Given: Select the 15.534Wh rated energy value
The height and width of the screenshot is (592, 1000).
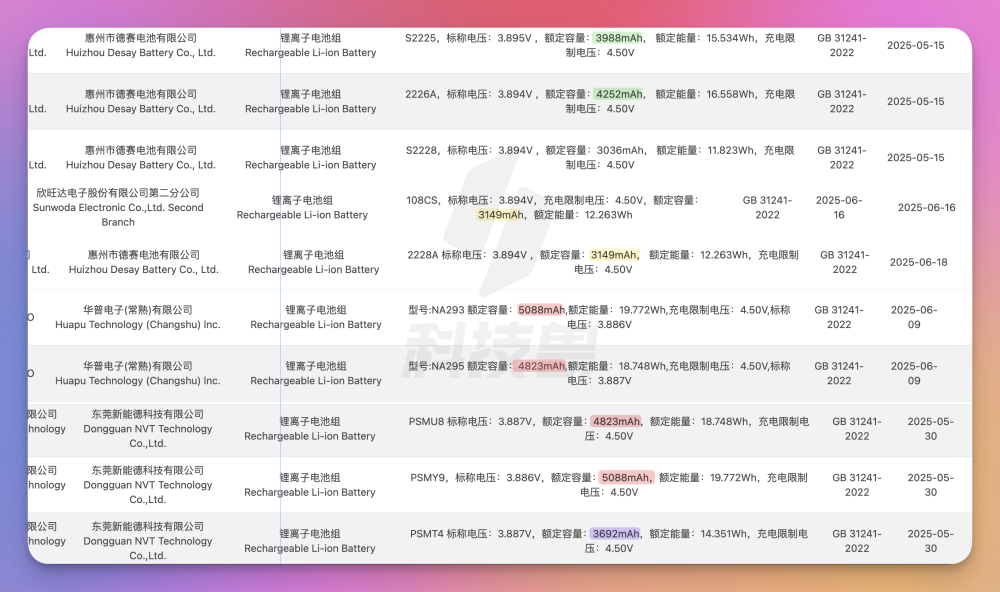Looking at the screenshot, I should click(731, 38).
